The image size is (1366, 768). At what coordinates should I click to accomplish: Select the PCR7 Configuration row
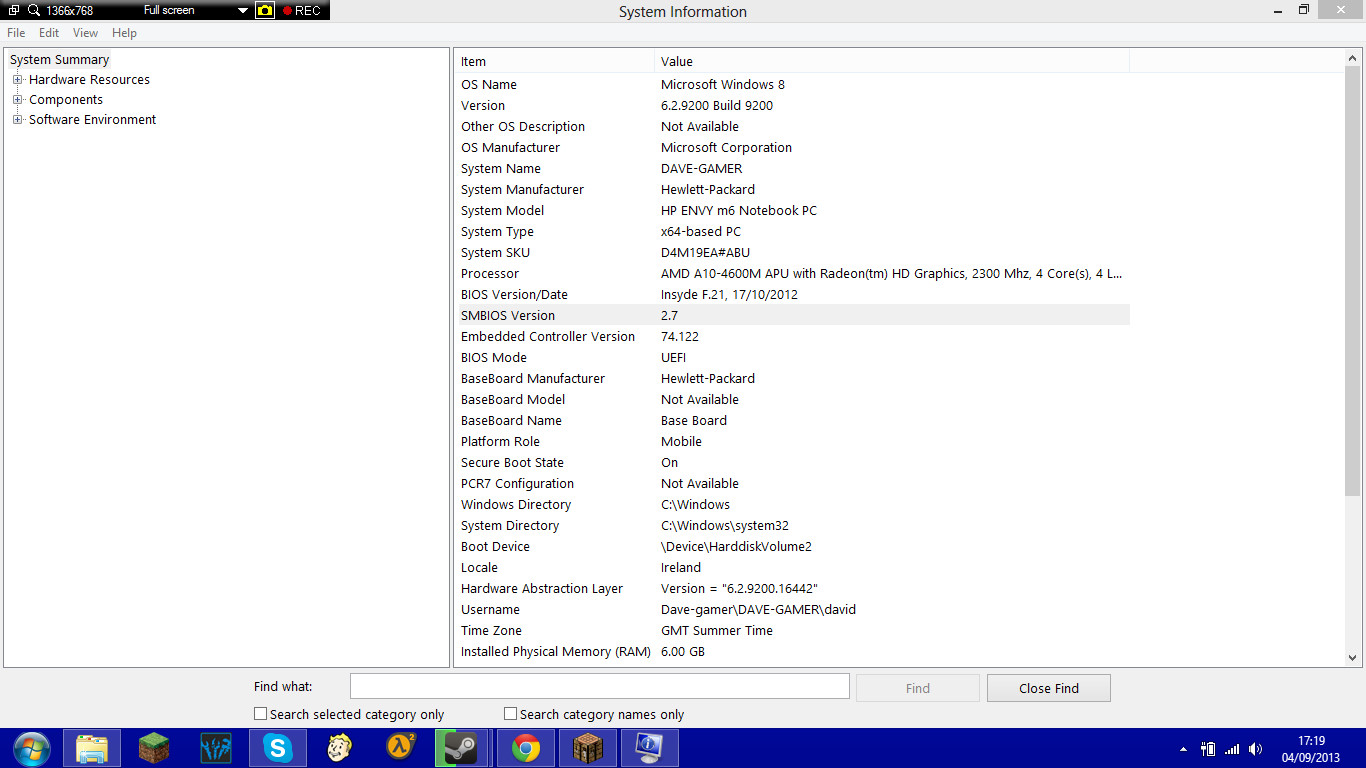click(792, 484)
